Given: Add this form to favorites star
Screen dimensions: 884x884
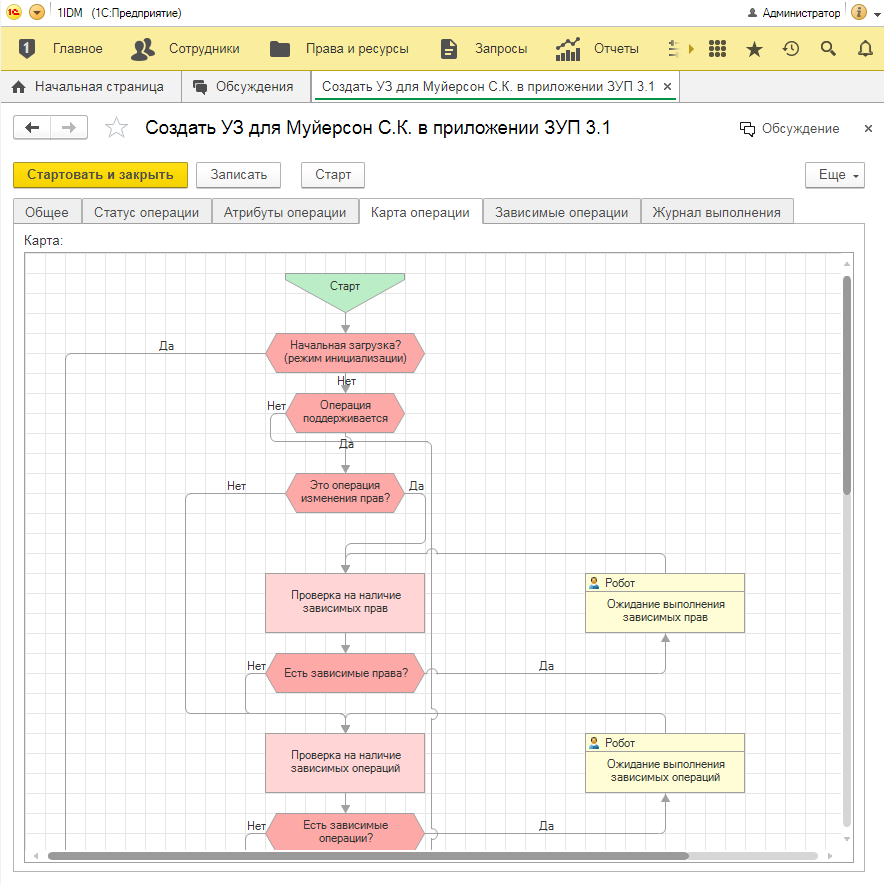Looking at the screenshot, I should pos(117,128).
